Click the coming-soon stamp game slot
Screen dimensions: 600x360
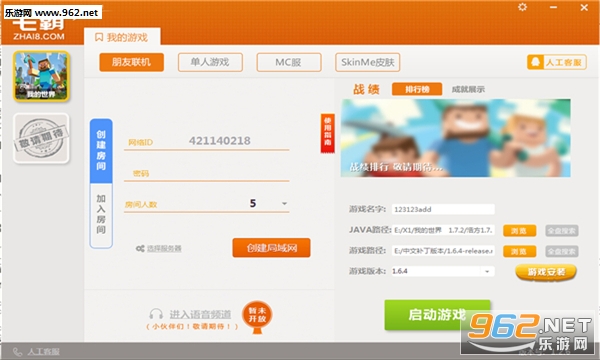[41, 138]
